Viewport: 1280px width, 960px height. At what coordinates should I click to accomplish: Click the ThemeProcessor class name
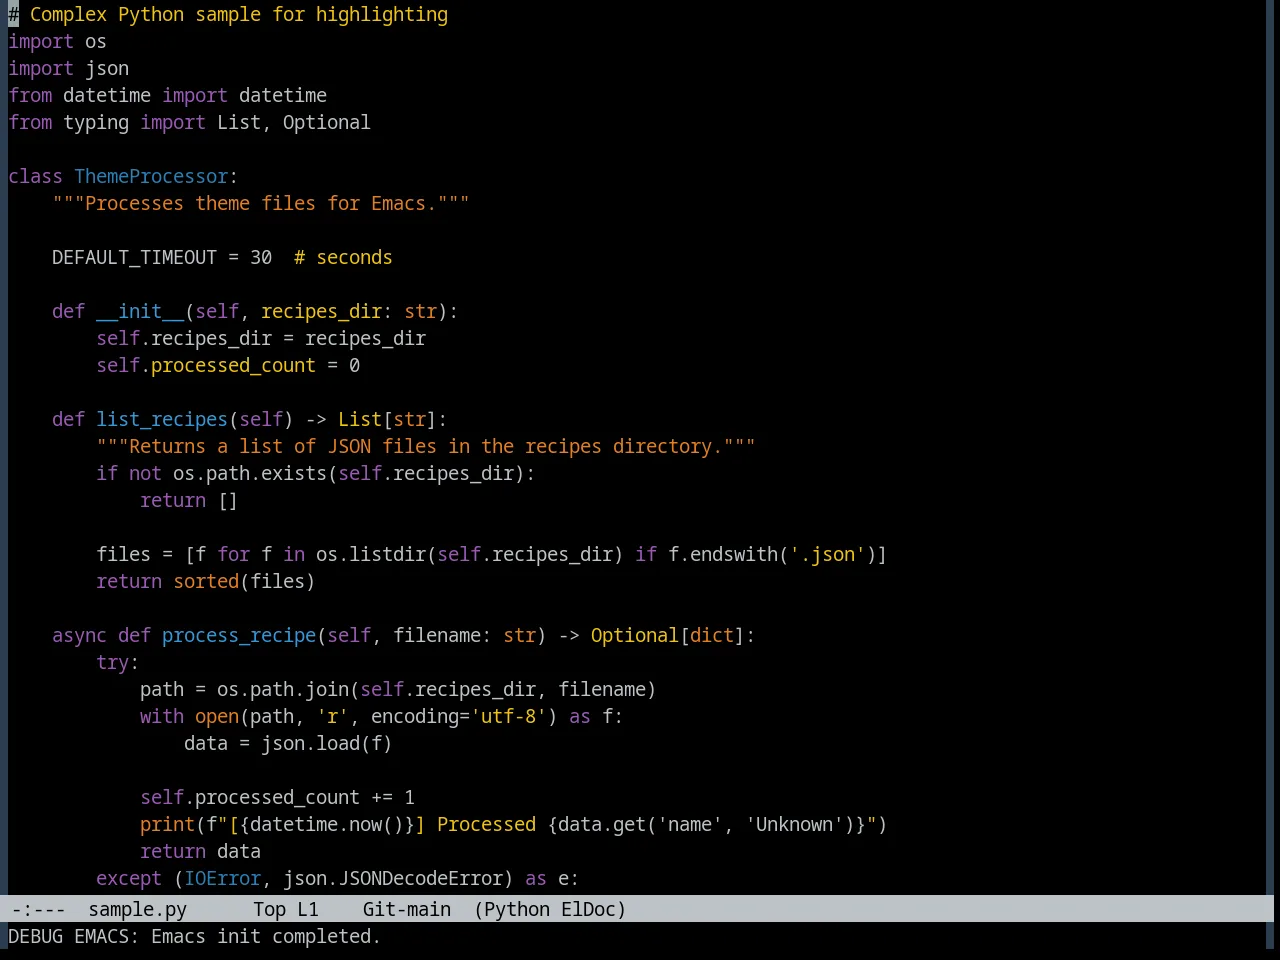pos(151,176)
